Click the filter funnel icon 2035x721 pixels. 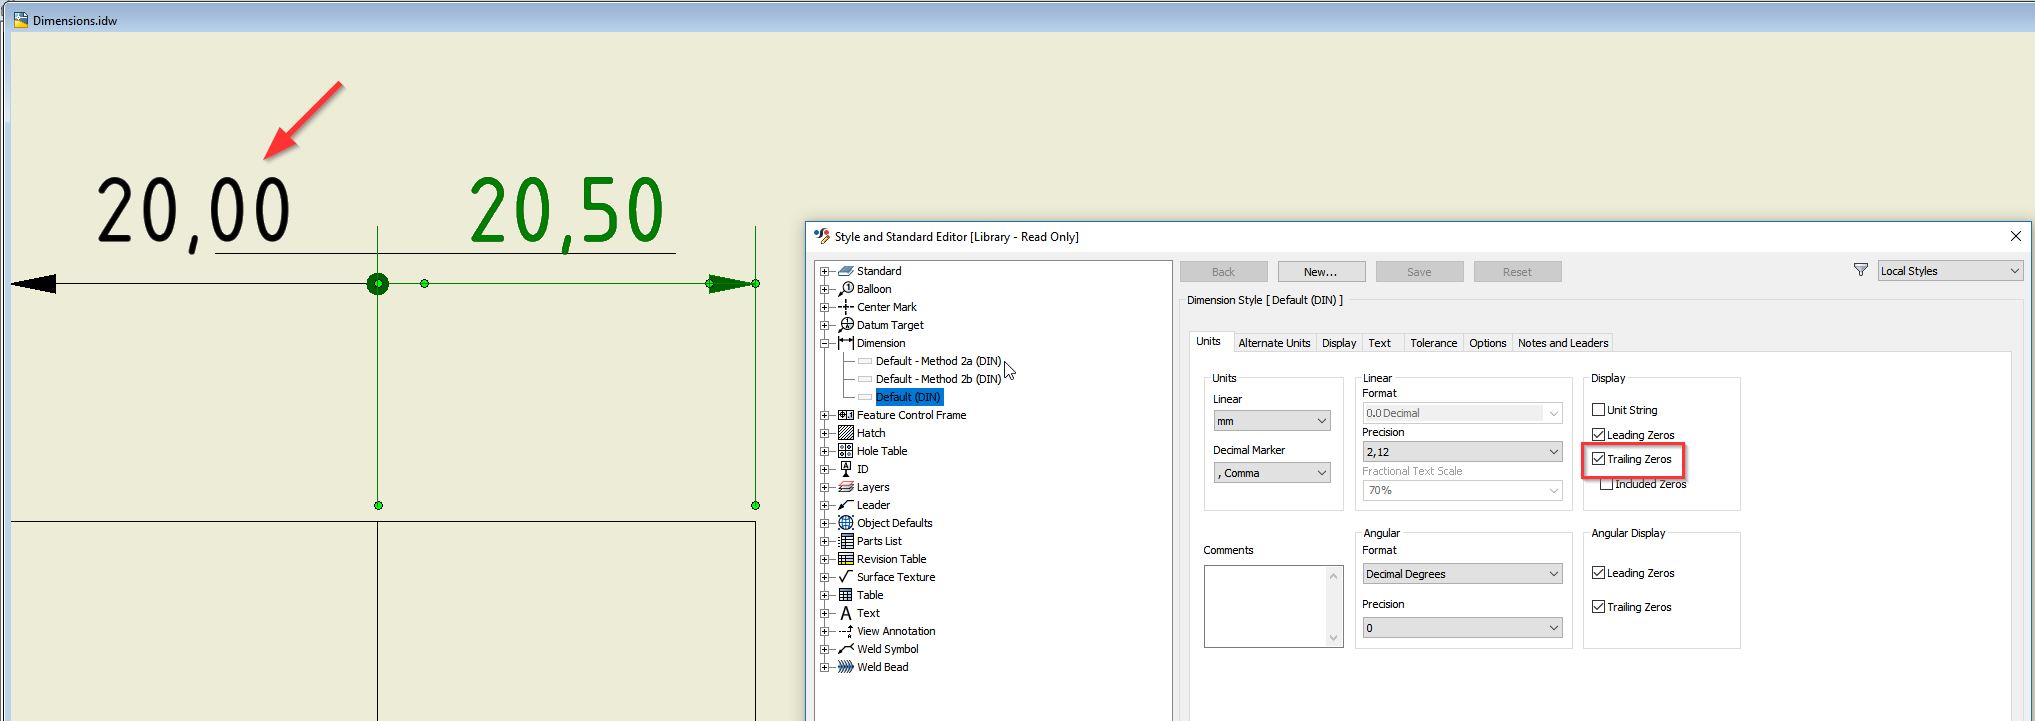click(x=1860, y=270)
